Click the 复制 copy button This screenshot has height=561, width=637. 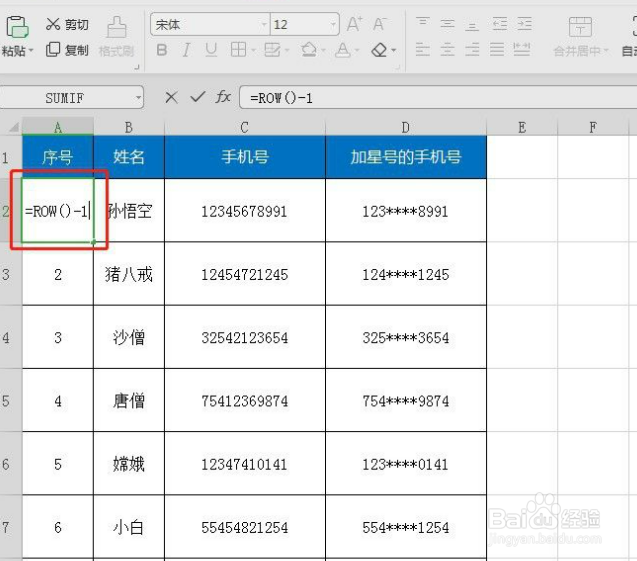[67, 50]
